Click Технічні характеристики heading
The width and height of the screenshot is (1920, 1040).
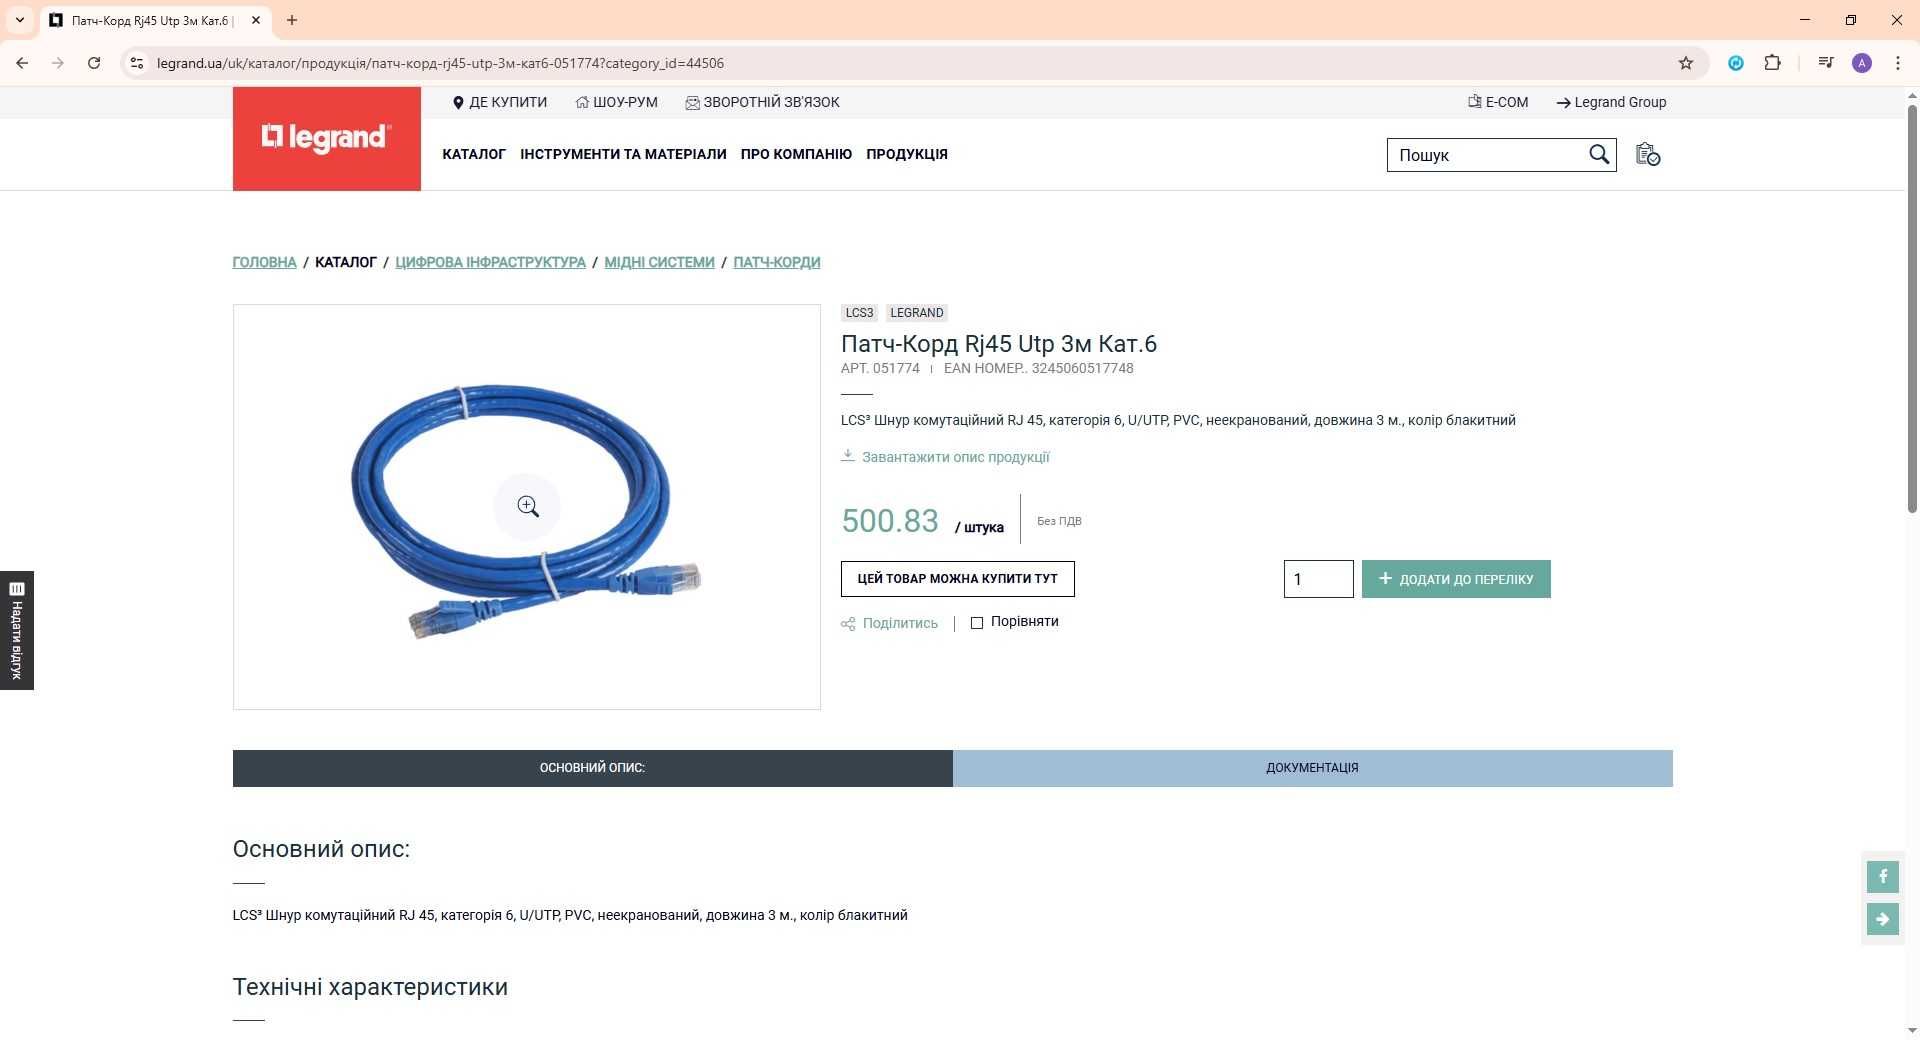[x=370, y=987]
